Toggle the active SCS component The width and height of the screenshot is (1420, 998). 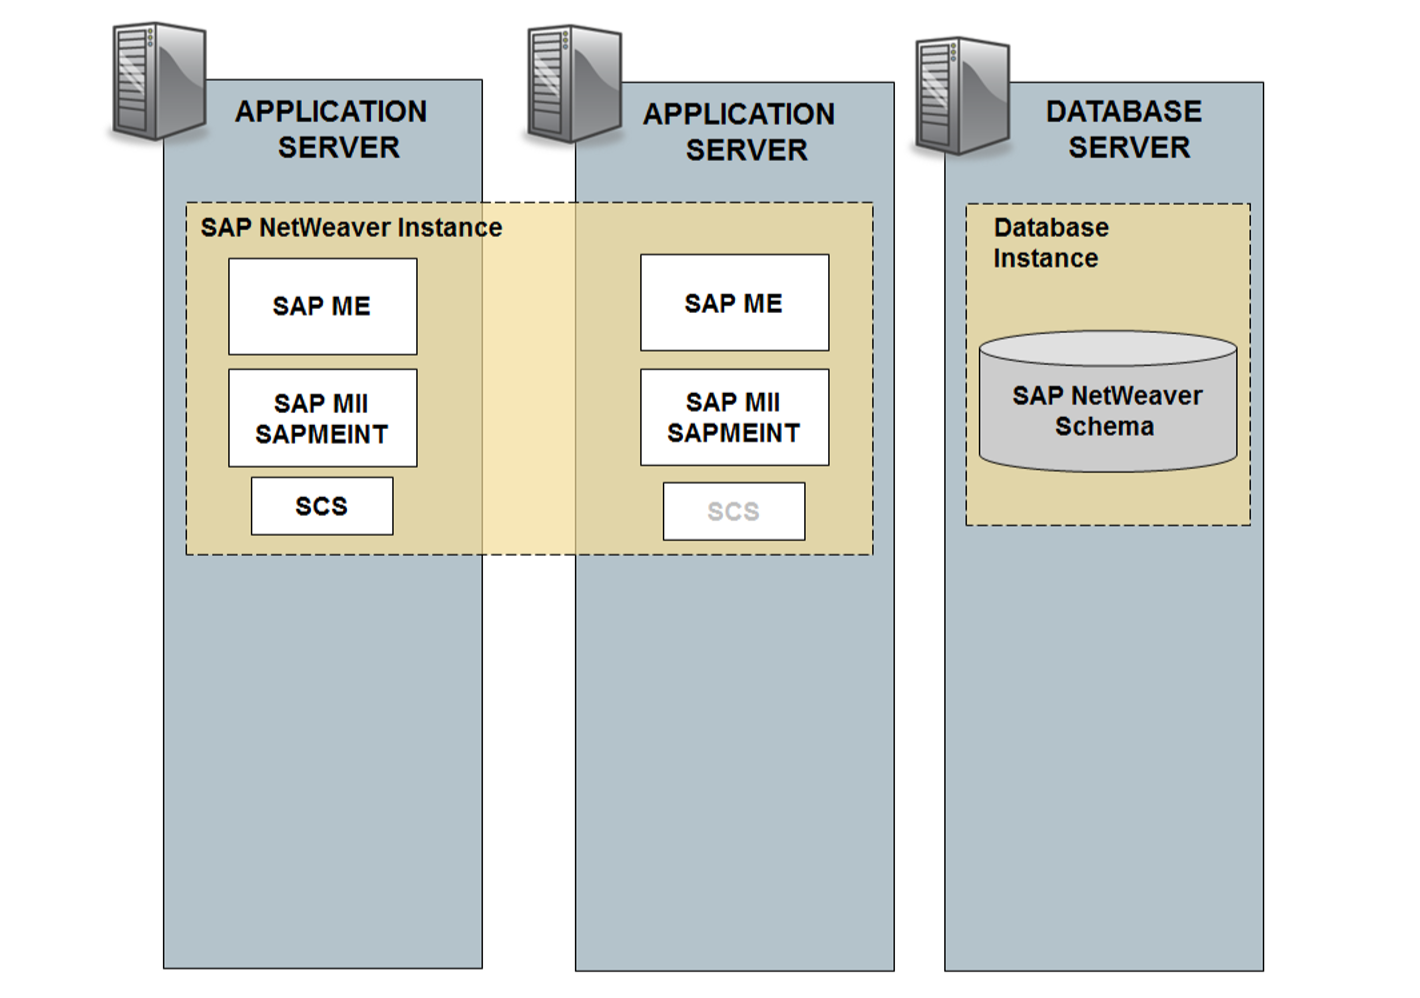(321, 506)
